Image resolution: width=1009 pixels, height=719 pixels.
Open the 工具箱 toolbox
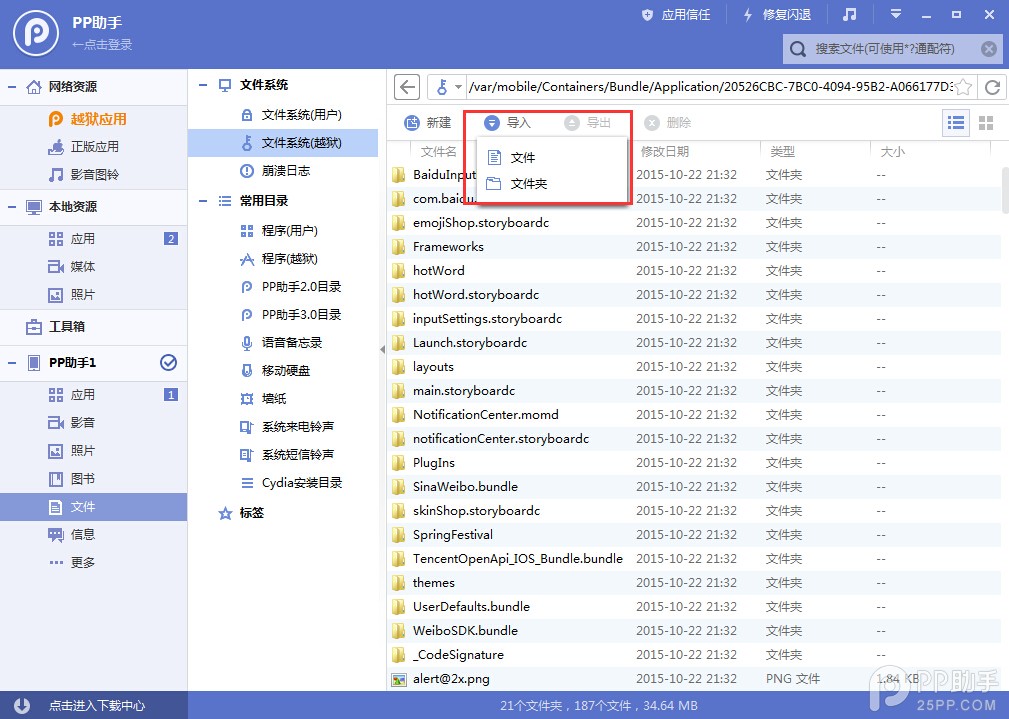click(93, 326)
